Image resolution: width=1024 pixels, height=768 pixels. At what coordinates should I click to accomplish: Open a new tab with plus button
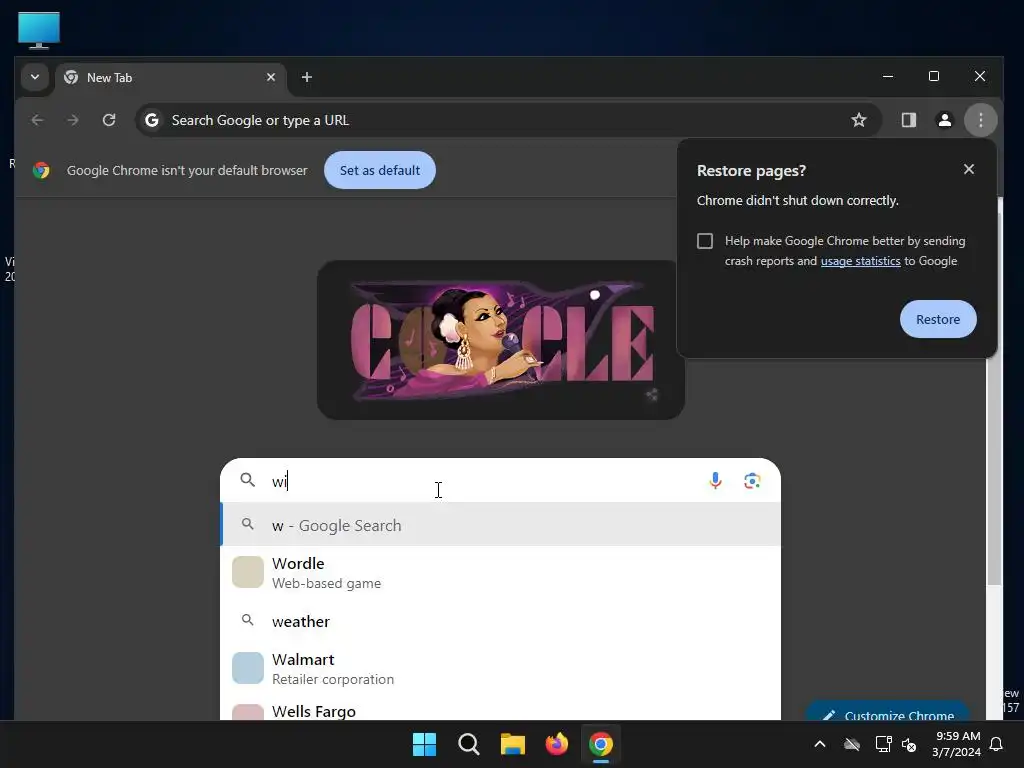point(306,77)
